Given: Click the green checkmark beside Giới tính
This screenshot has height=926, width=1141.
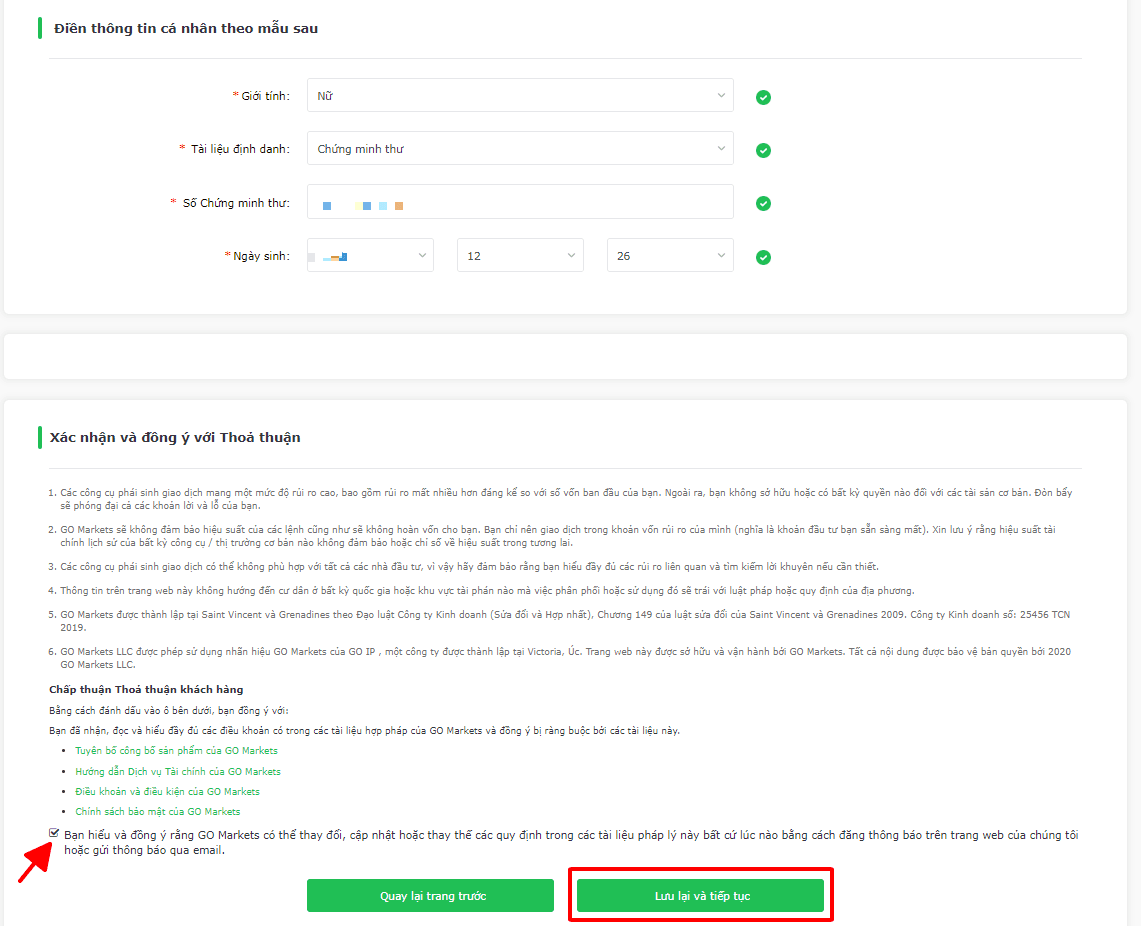Looking at the screenshot, I should click(763, 97).
